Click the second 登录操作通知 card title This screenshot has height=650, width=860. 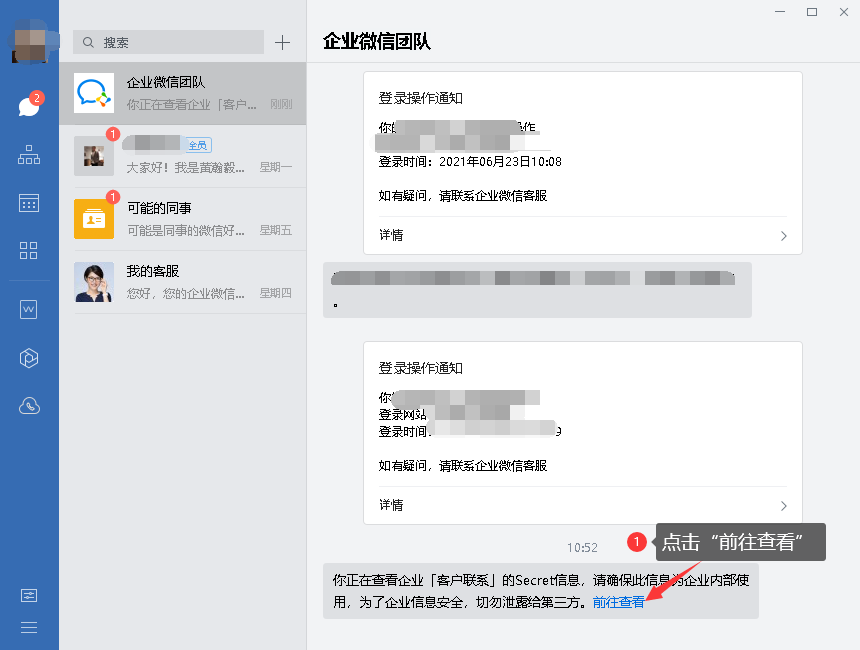coord(421,368)
